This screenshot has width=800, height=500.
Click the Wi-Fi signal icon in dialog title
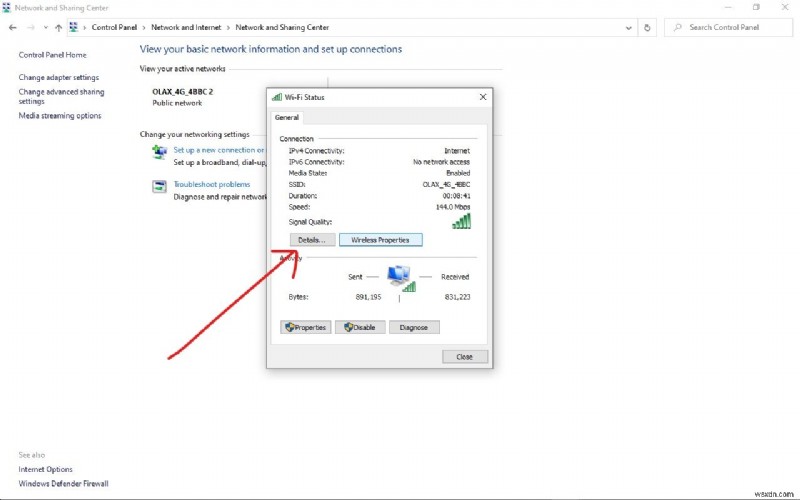click(x=277, y=97)
